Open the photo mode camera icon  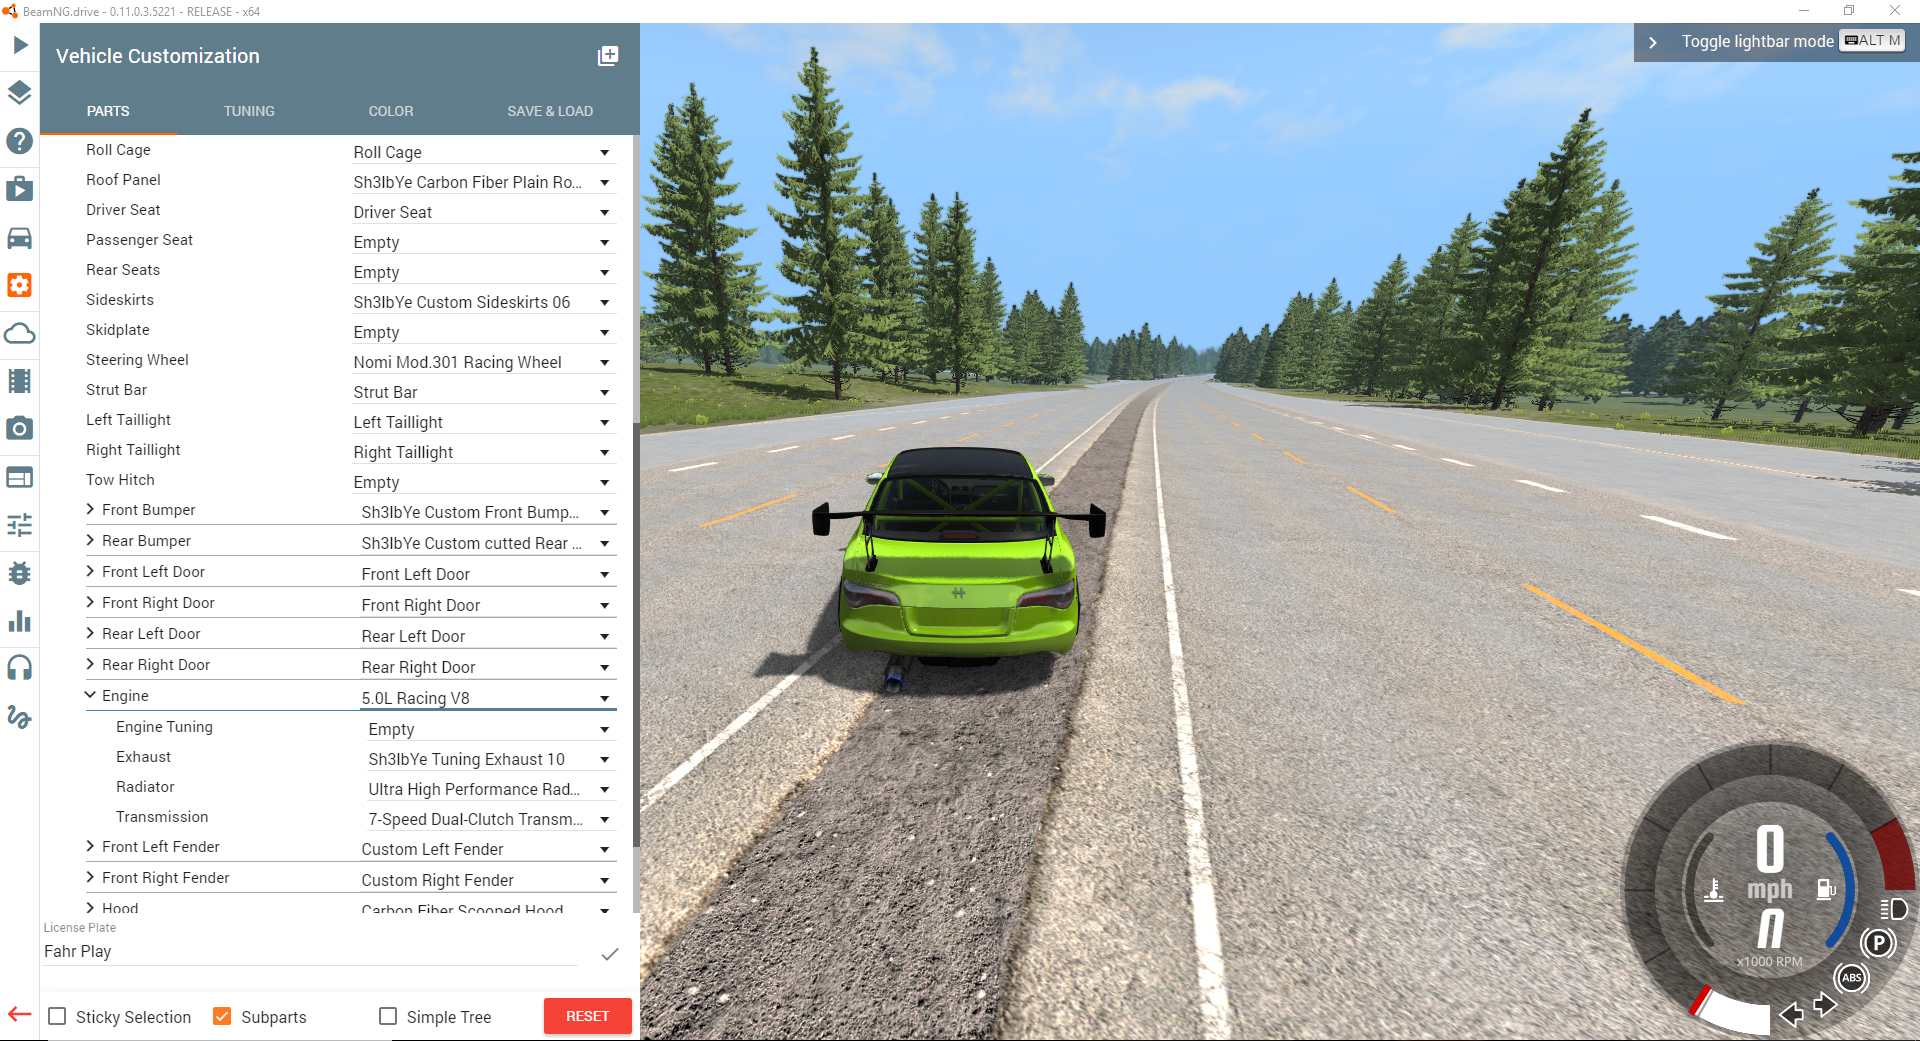pos(20,429)
